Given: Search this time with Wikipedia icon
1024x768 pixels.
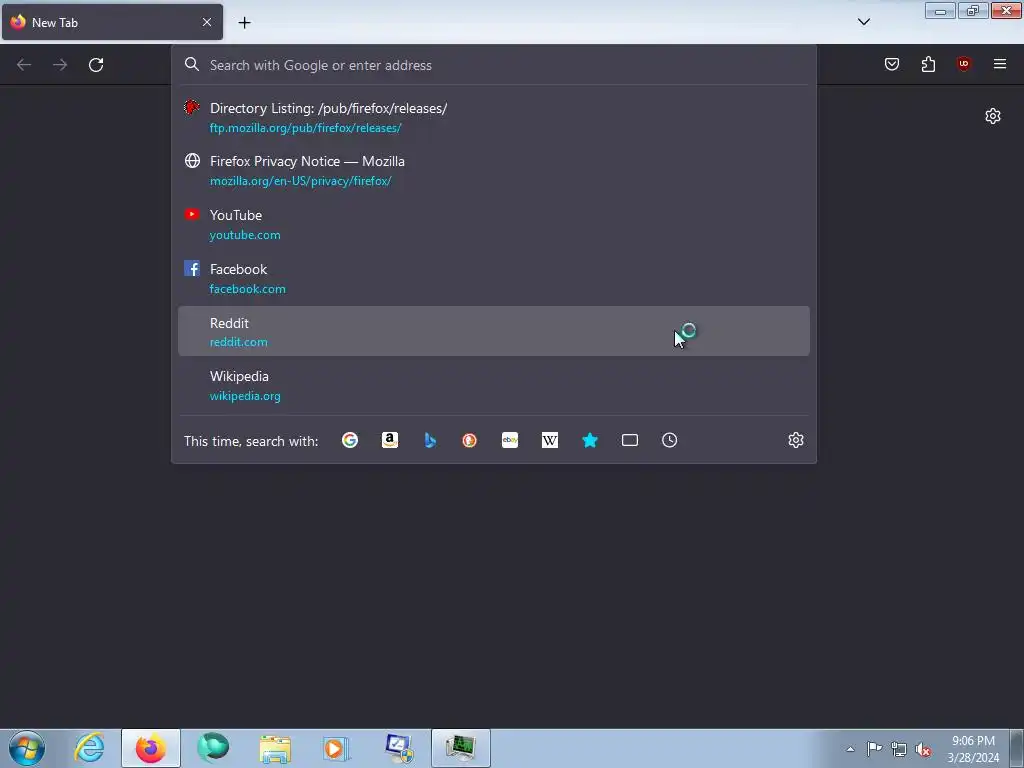Looking at the screenshot, I should point(550,440).
